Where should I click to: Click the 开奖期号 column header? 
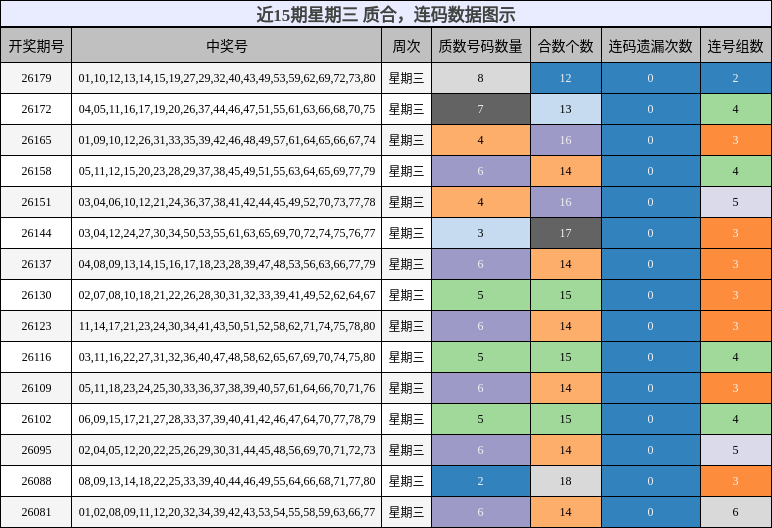click(x=36, y=45)
